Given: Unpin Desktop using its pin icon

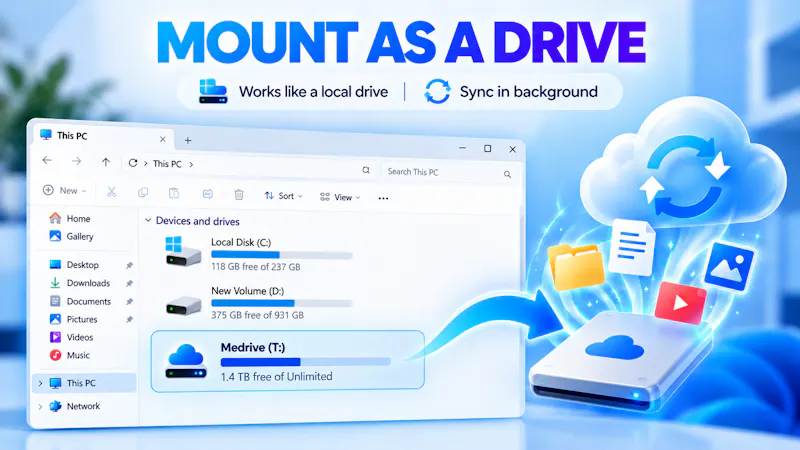Looking at the screenshot, I should click(x=130, y=265).
